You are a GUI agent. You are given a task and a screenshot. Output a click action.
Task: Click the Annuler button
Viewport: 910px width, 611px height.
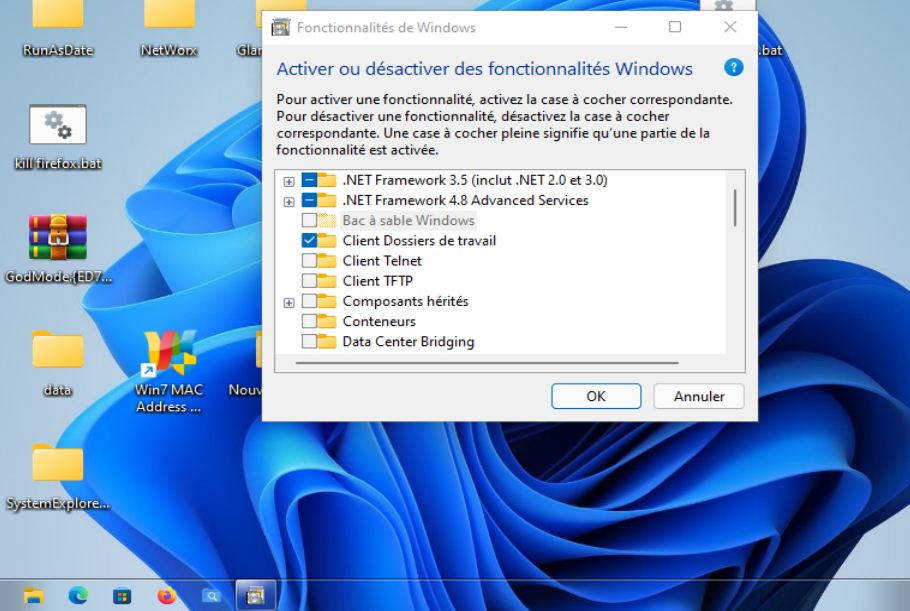point(698,396)
